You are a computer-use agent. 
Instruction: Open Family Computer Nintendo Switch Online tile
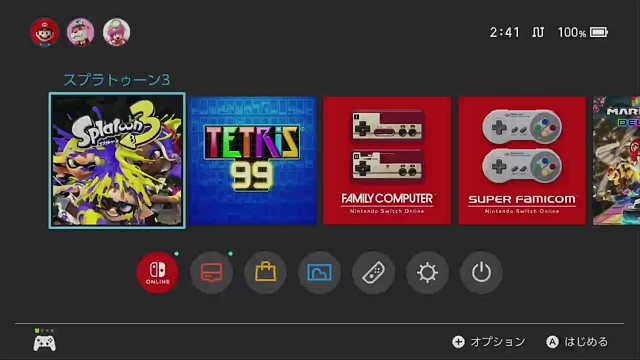[x=387, y=160]
